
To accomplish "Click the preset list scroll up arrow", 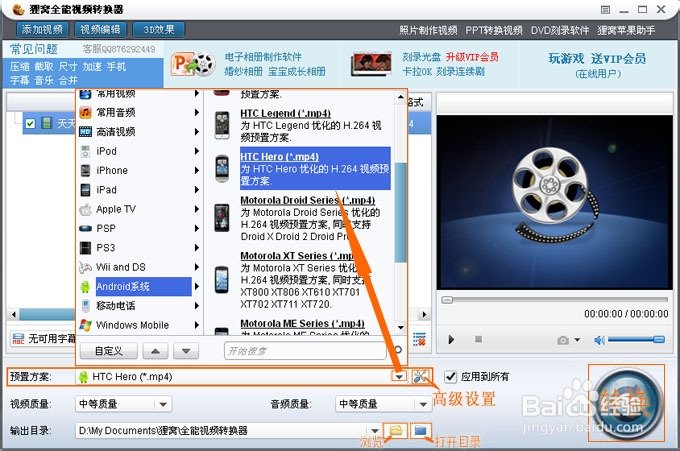I will pyautogui.click(x=401, y=98).
